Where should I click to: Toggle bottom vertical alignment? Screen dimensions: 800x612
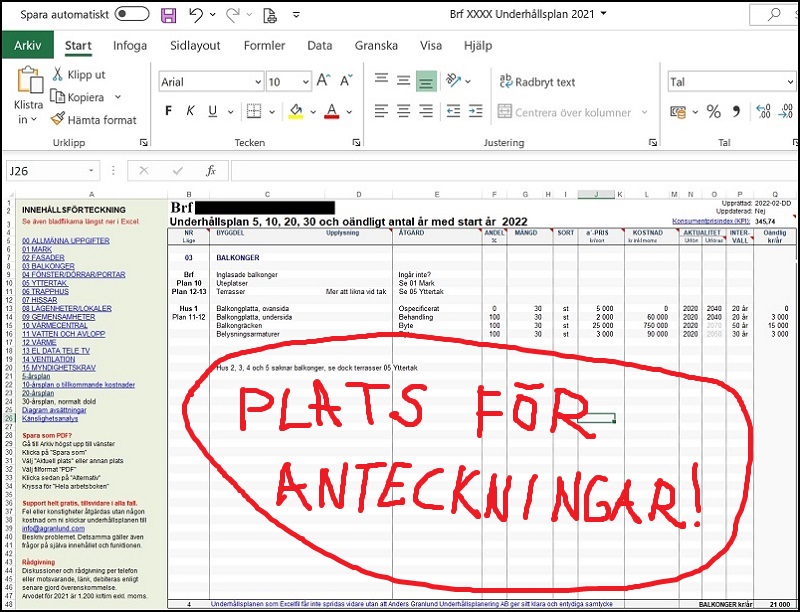pos(426,81)
